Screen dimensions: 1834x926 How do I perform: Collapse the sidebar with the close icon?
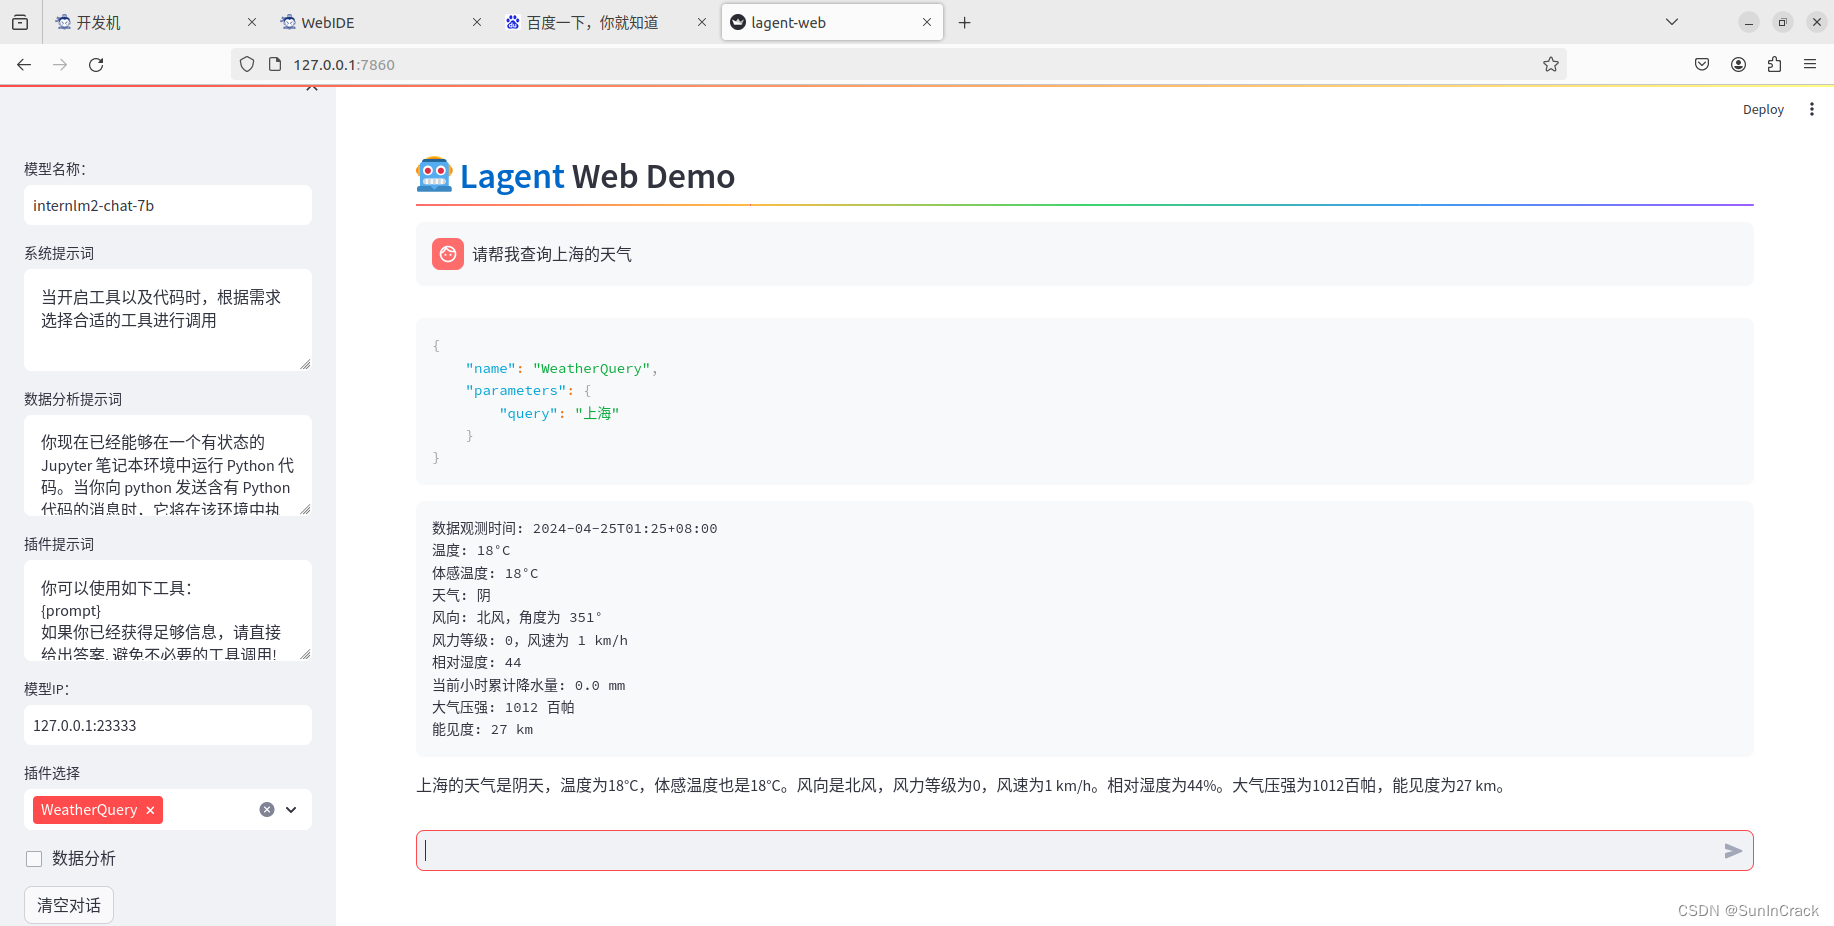(x=312, y=89)
